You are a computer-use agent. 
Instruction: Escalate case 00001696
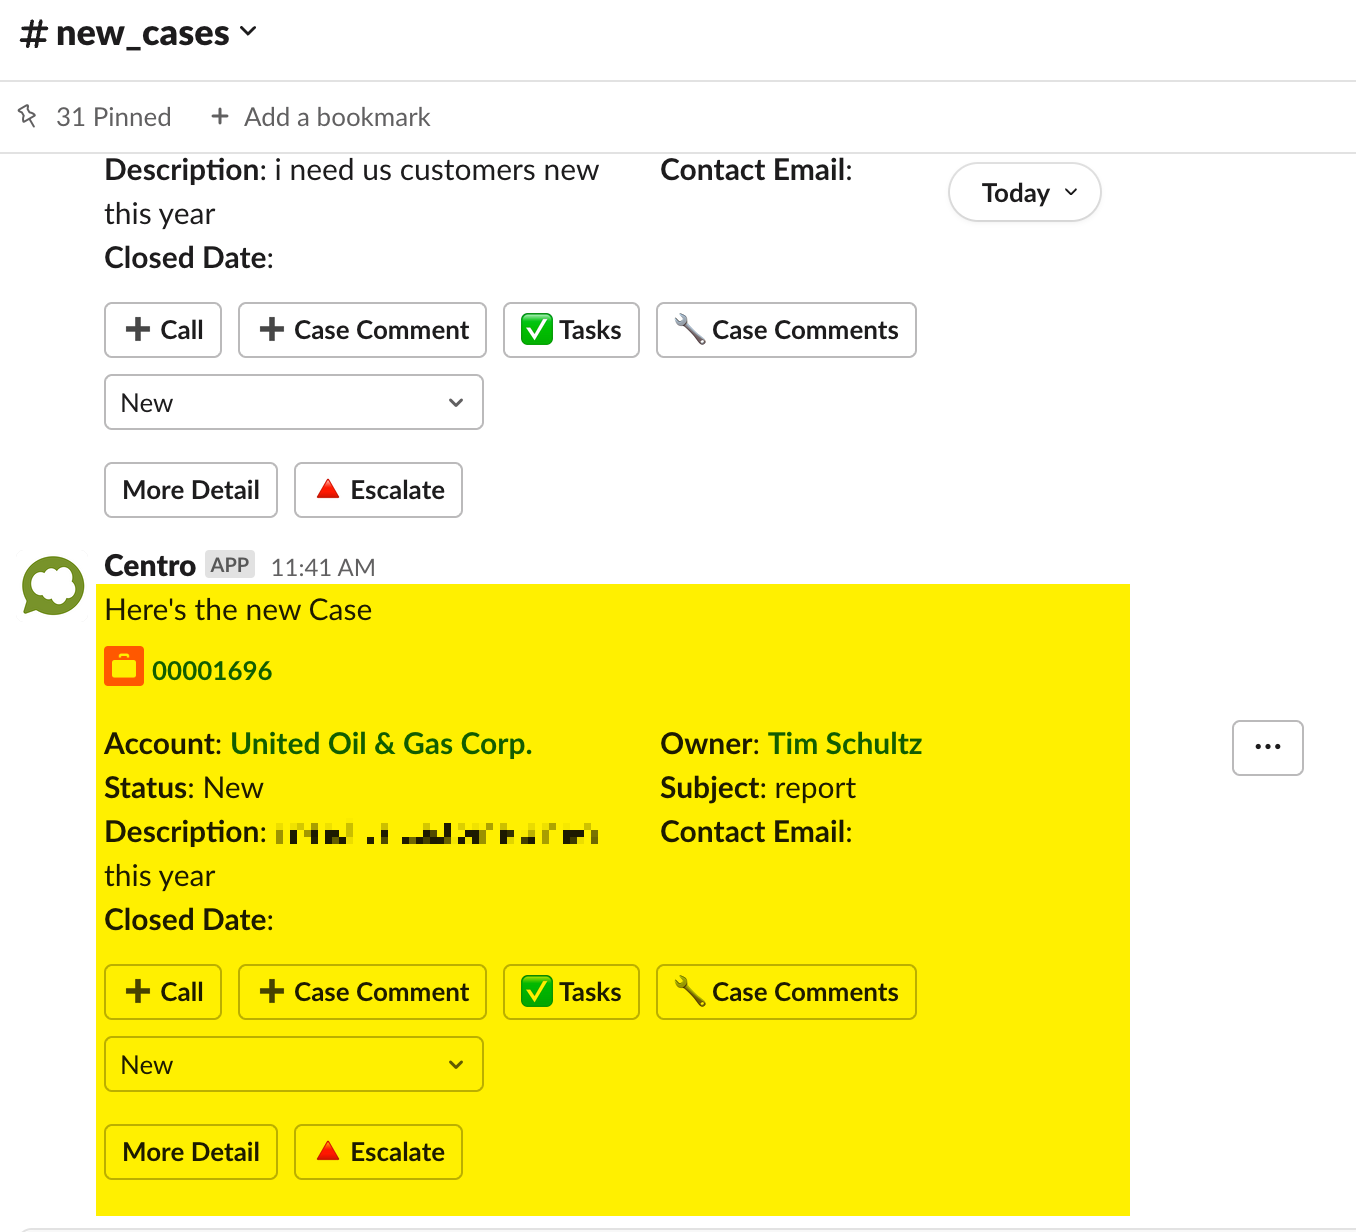tap(378, 1152)
